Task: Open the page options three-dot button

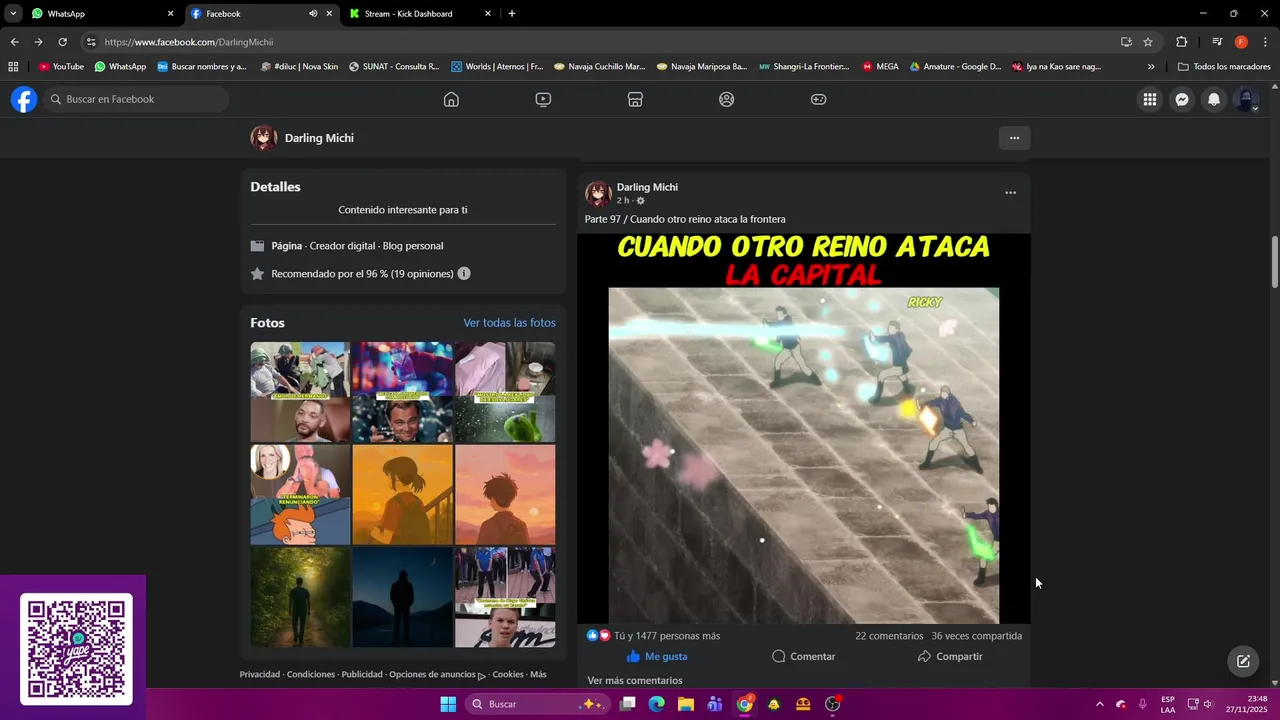Action: point(1014,138)
